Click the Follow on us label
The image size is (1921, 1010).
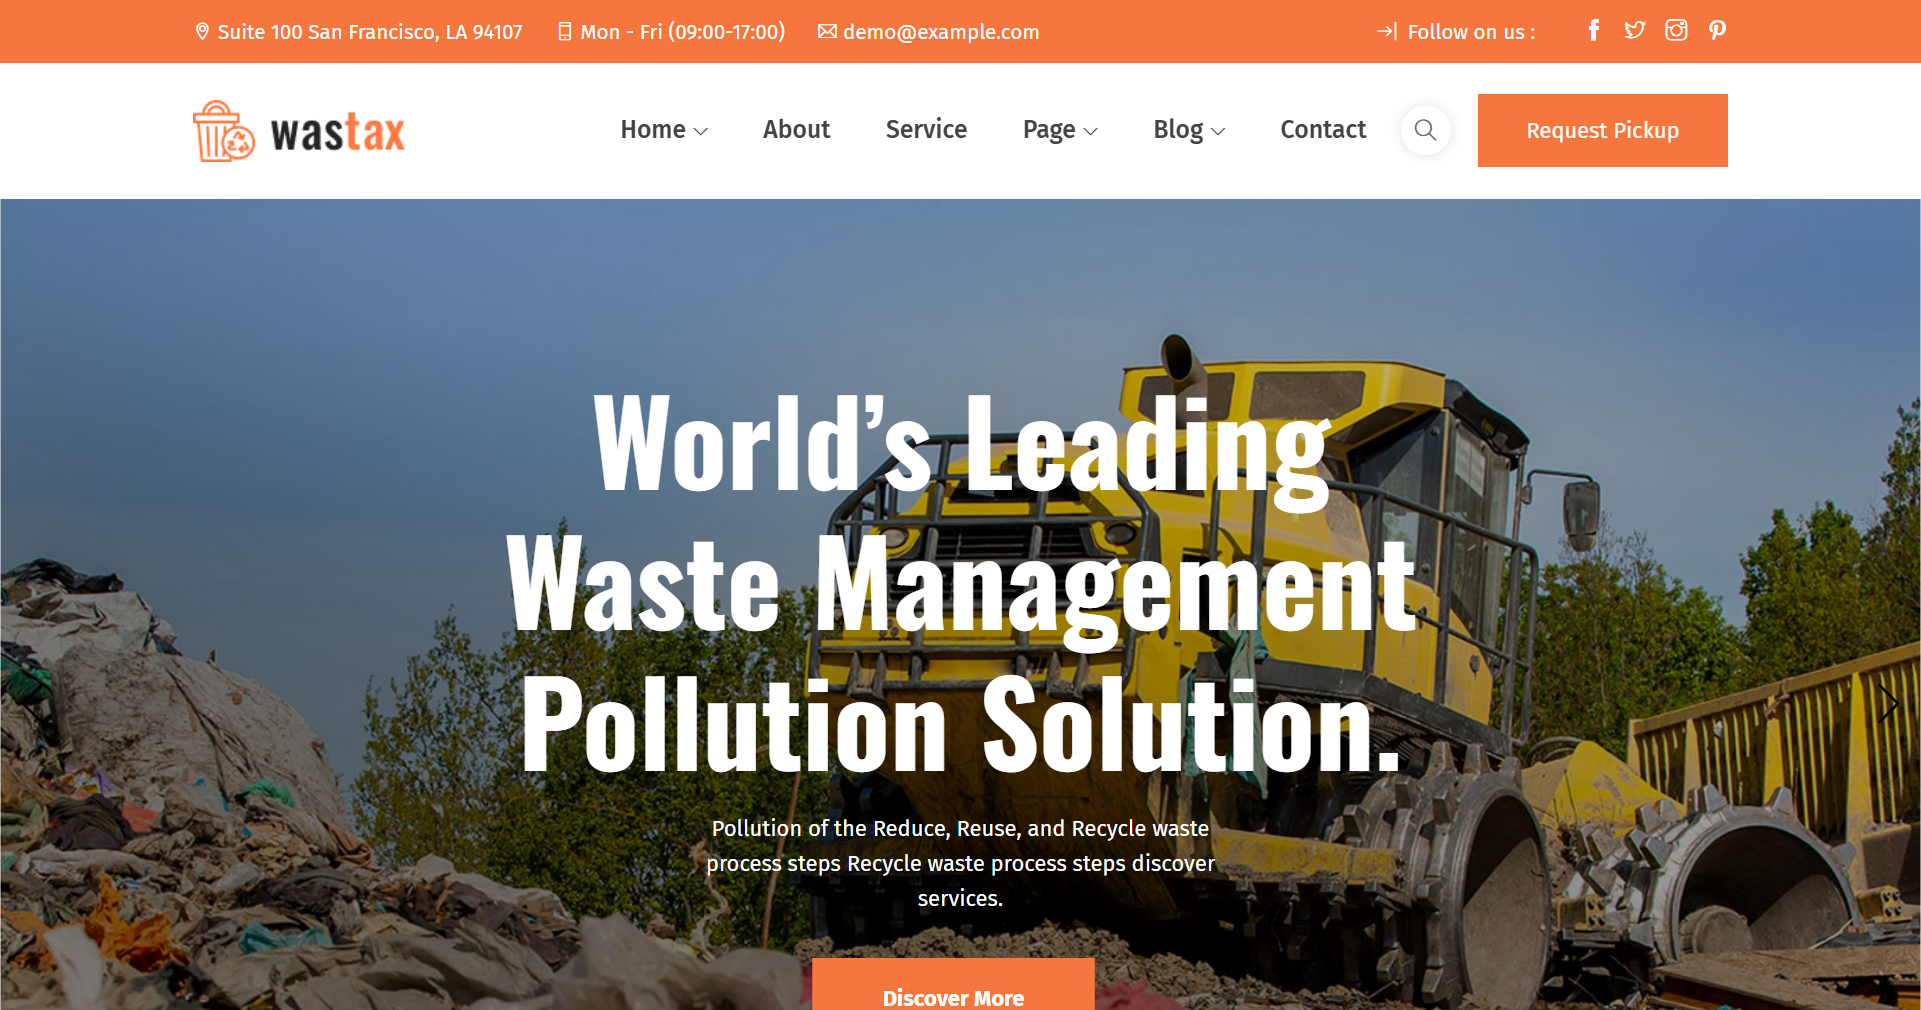coord(1471,32)
